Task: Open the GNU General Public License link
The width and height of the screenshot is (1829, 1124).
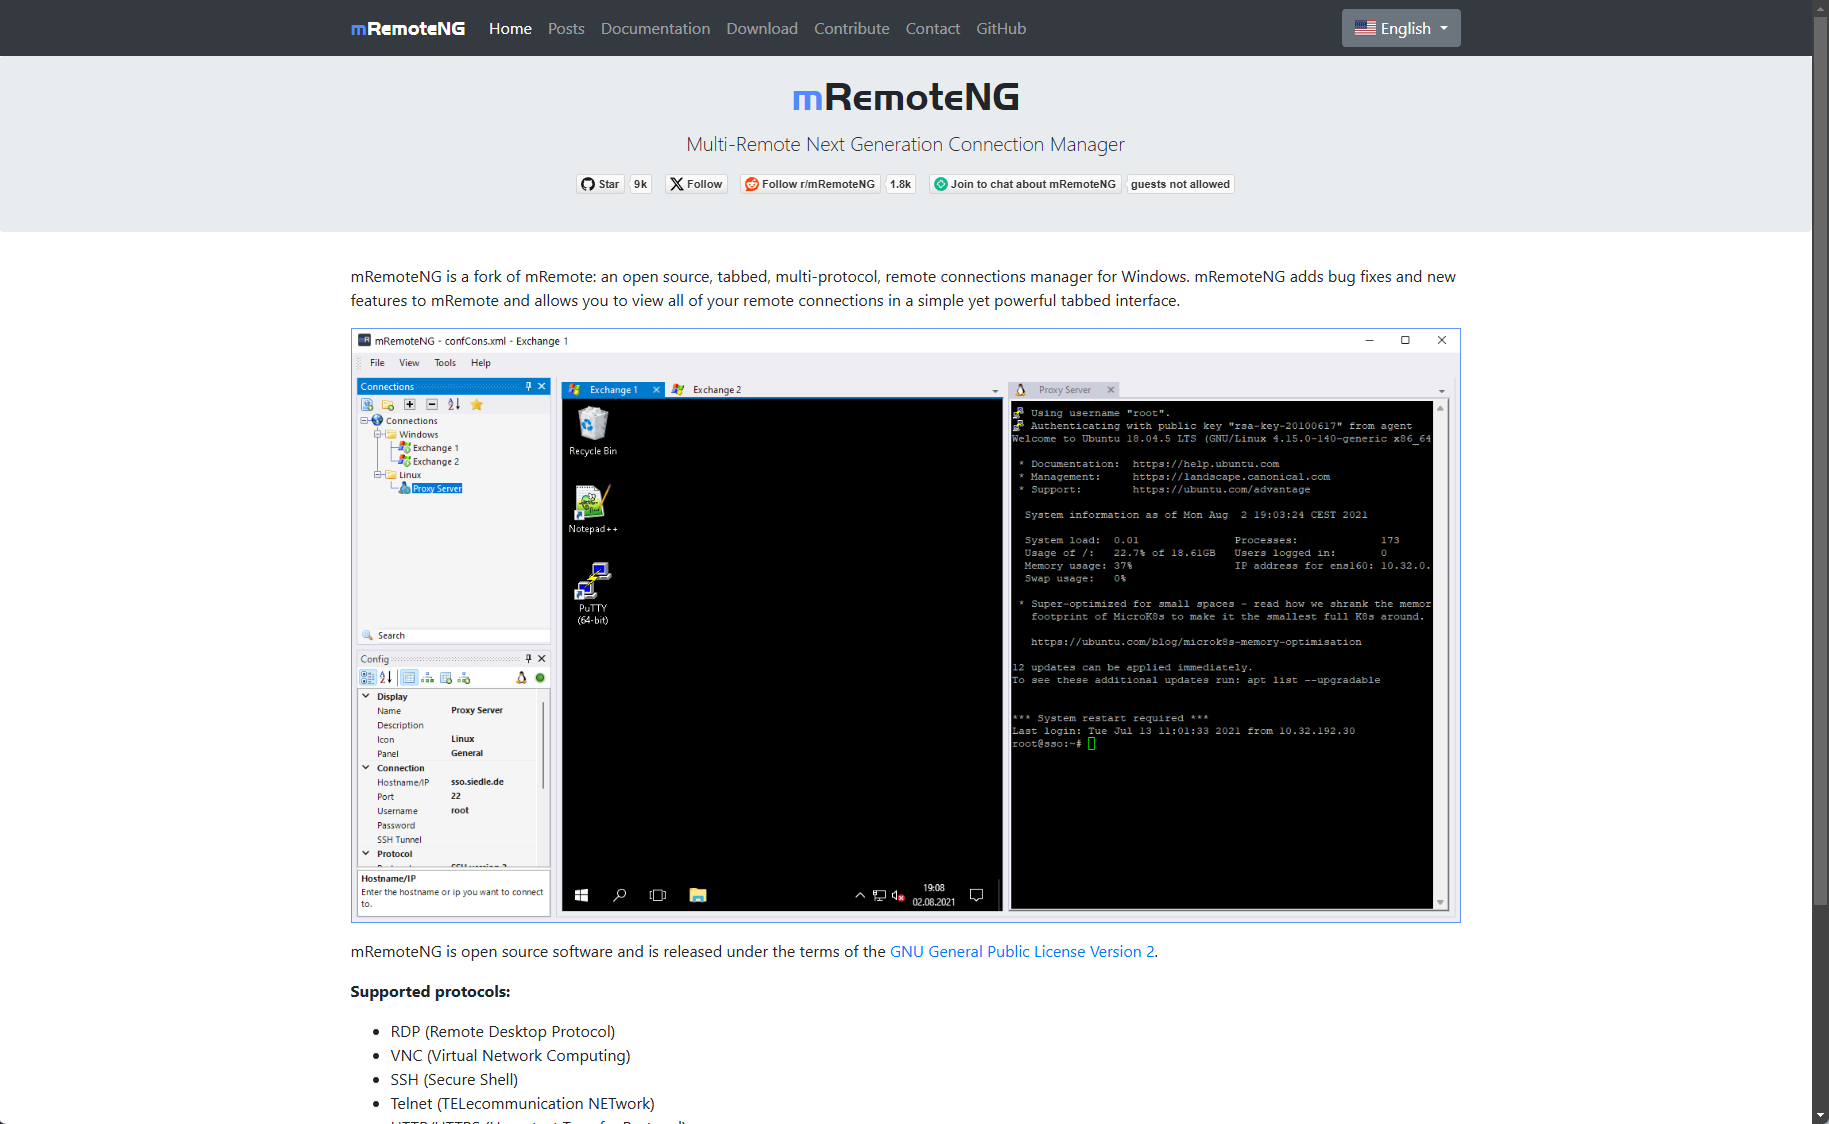Action: (1021, 951)
